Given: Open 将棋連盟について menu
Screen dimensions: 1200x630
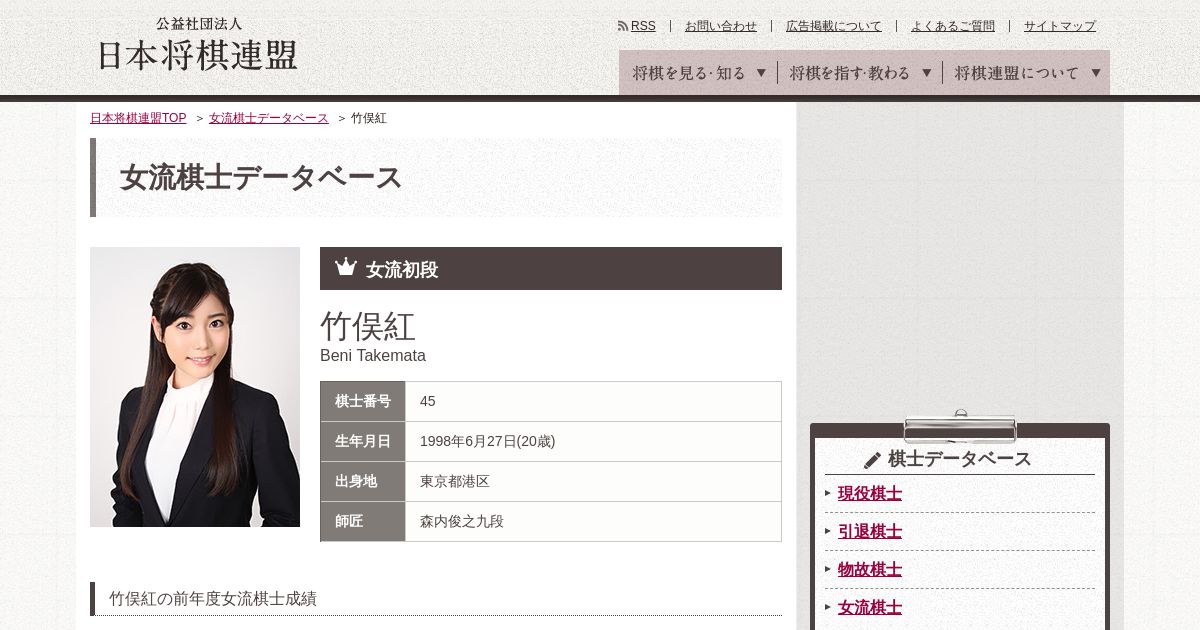Looking at the screenshot, I should [1027, 73].
